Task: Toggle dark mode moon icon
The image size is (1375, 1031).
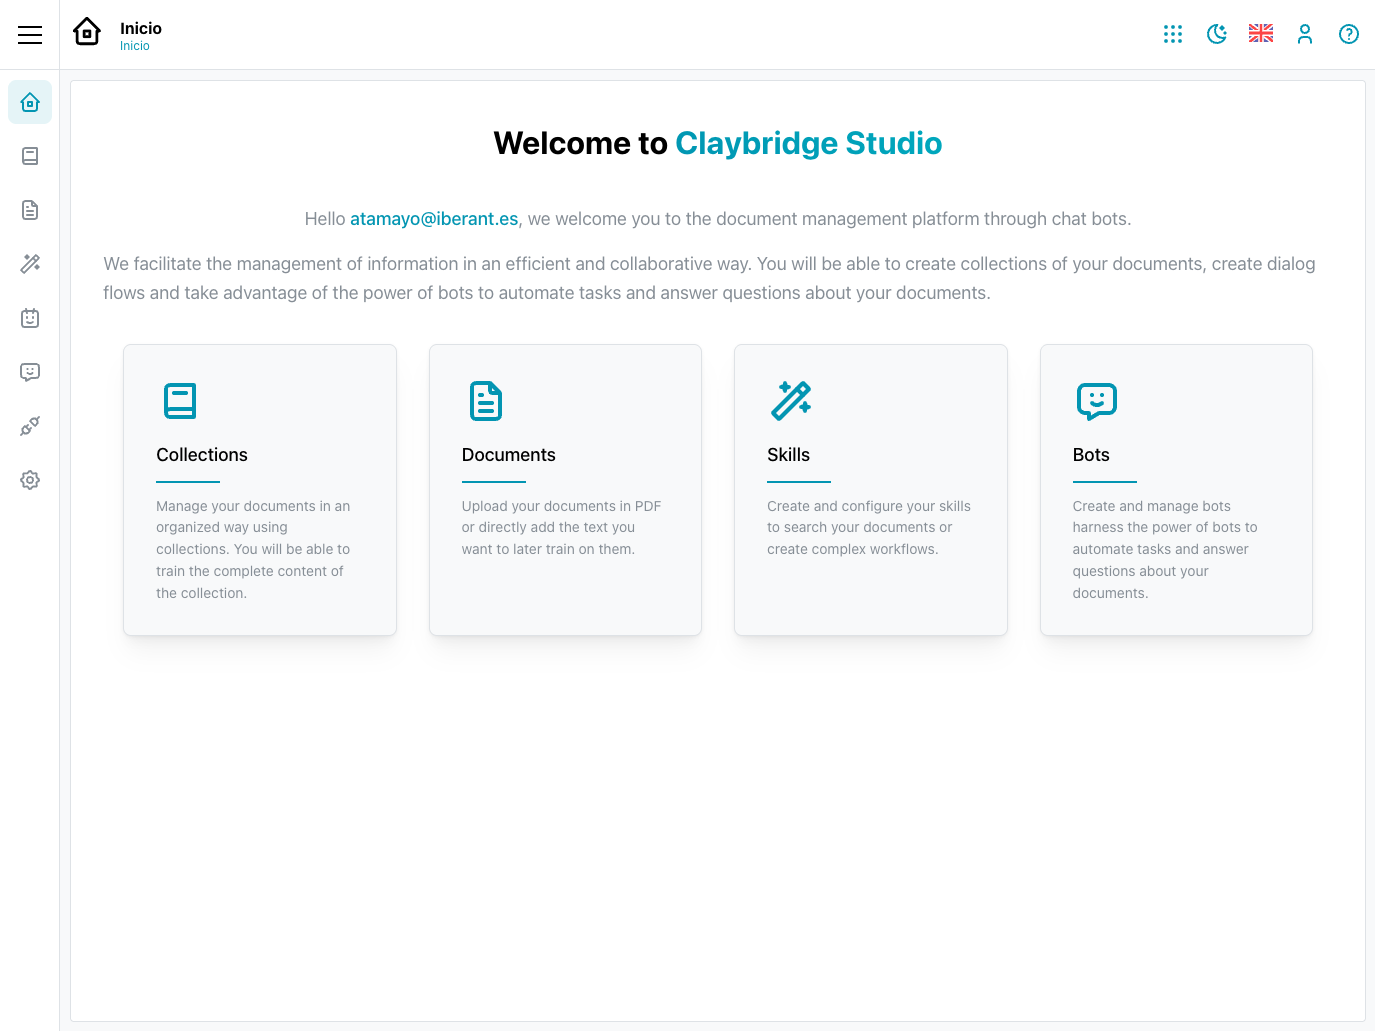Action: tap(1217, 34)
